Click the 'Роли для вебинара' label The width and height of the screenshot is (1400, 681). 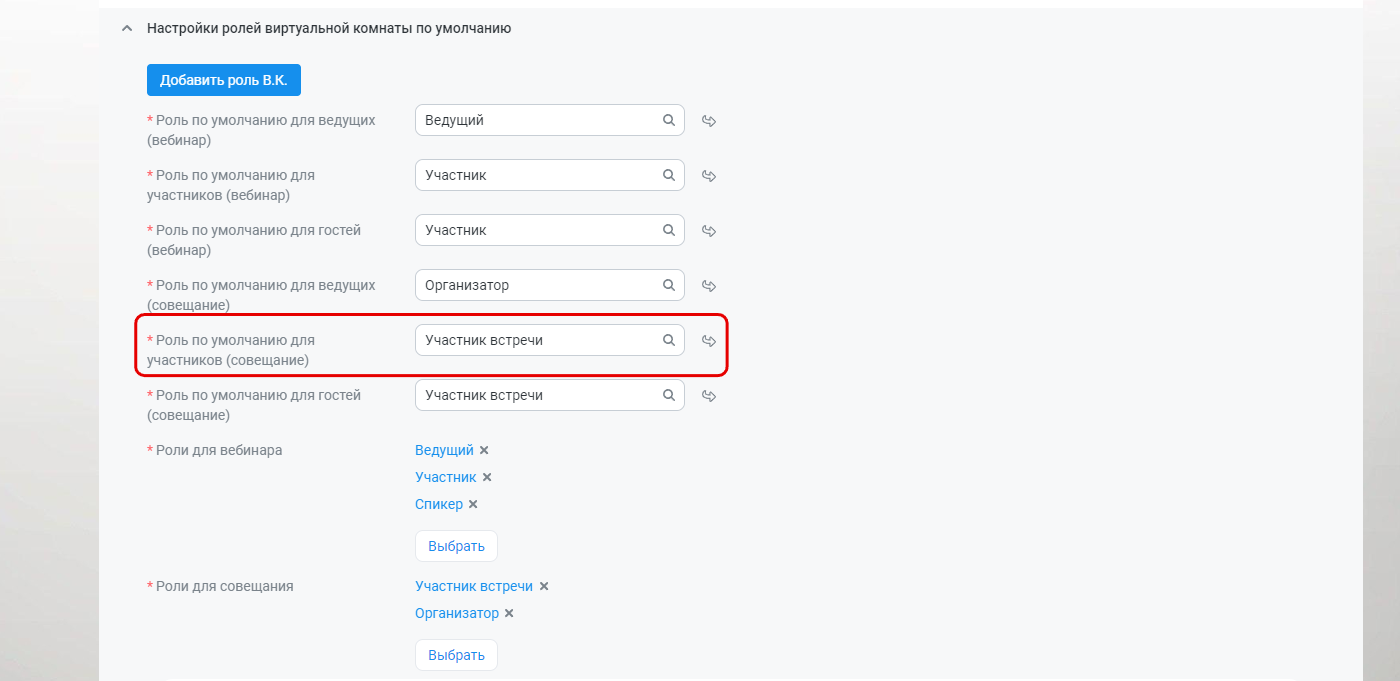coord(219,451)
